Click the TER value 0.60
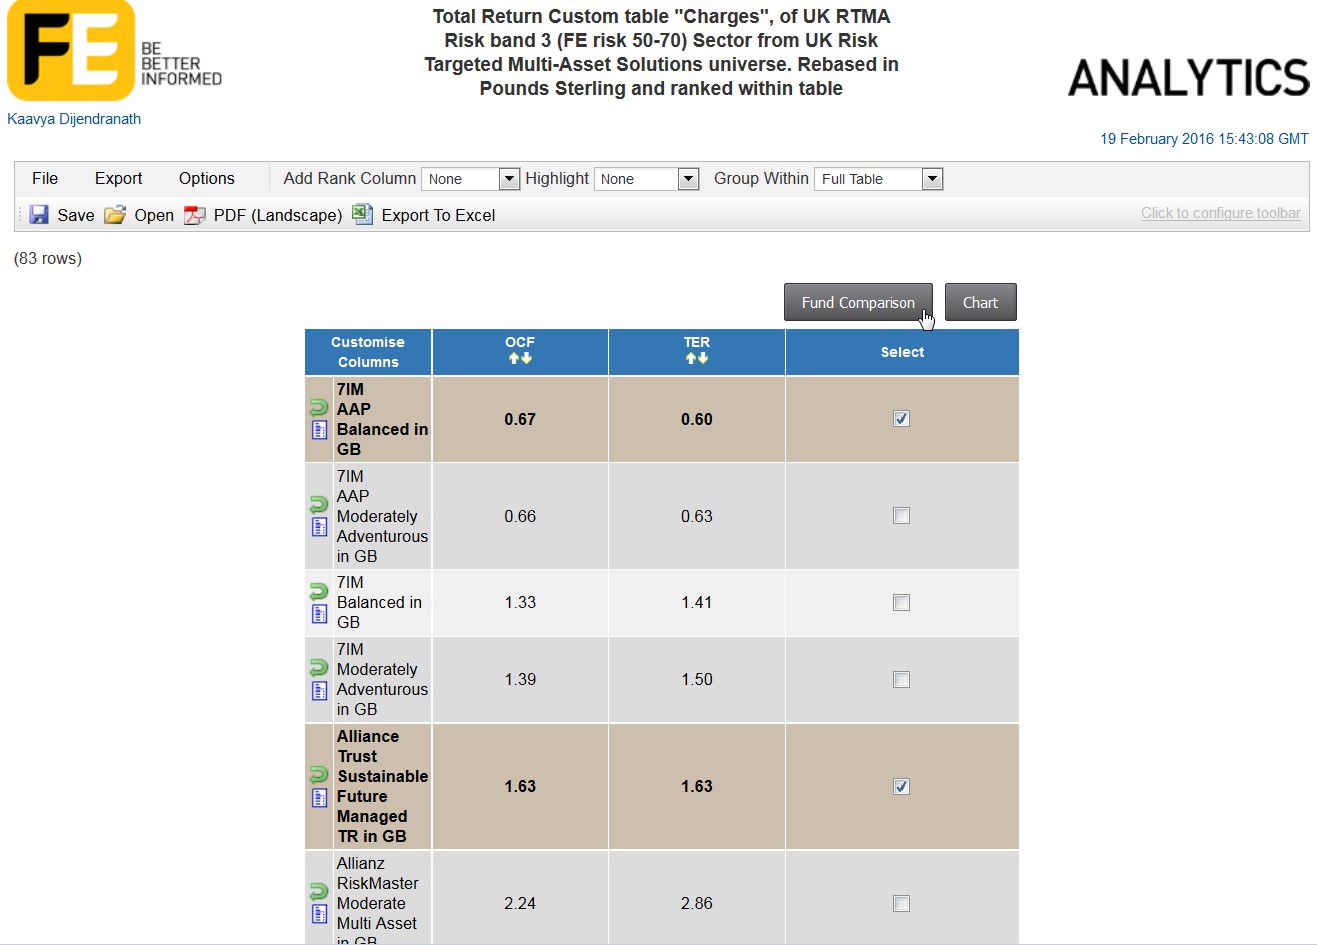Viewport: 1317px width, 945px height. pyautogui.click(x=697, y=419)
